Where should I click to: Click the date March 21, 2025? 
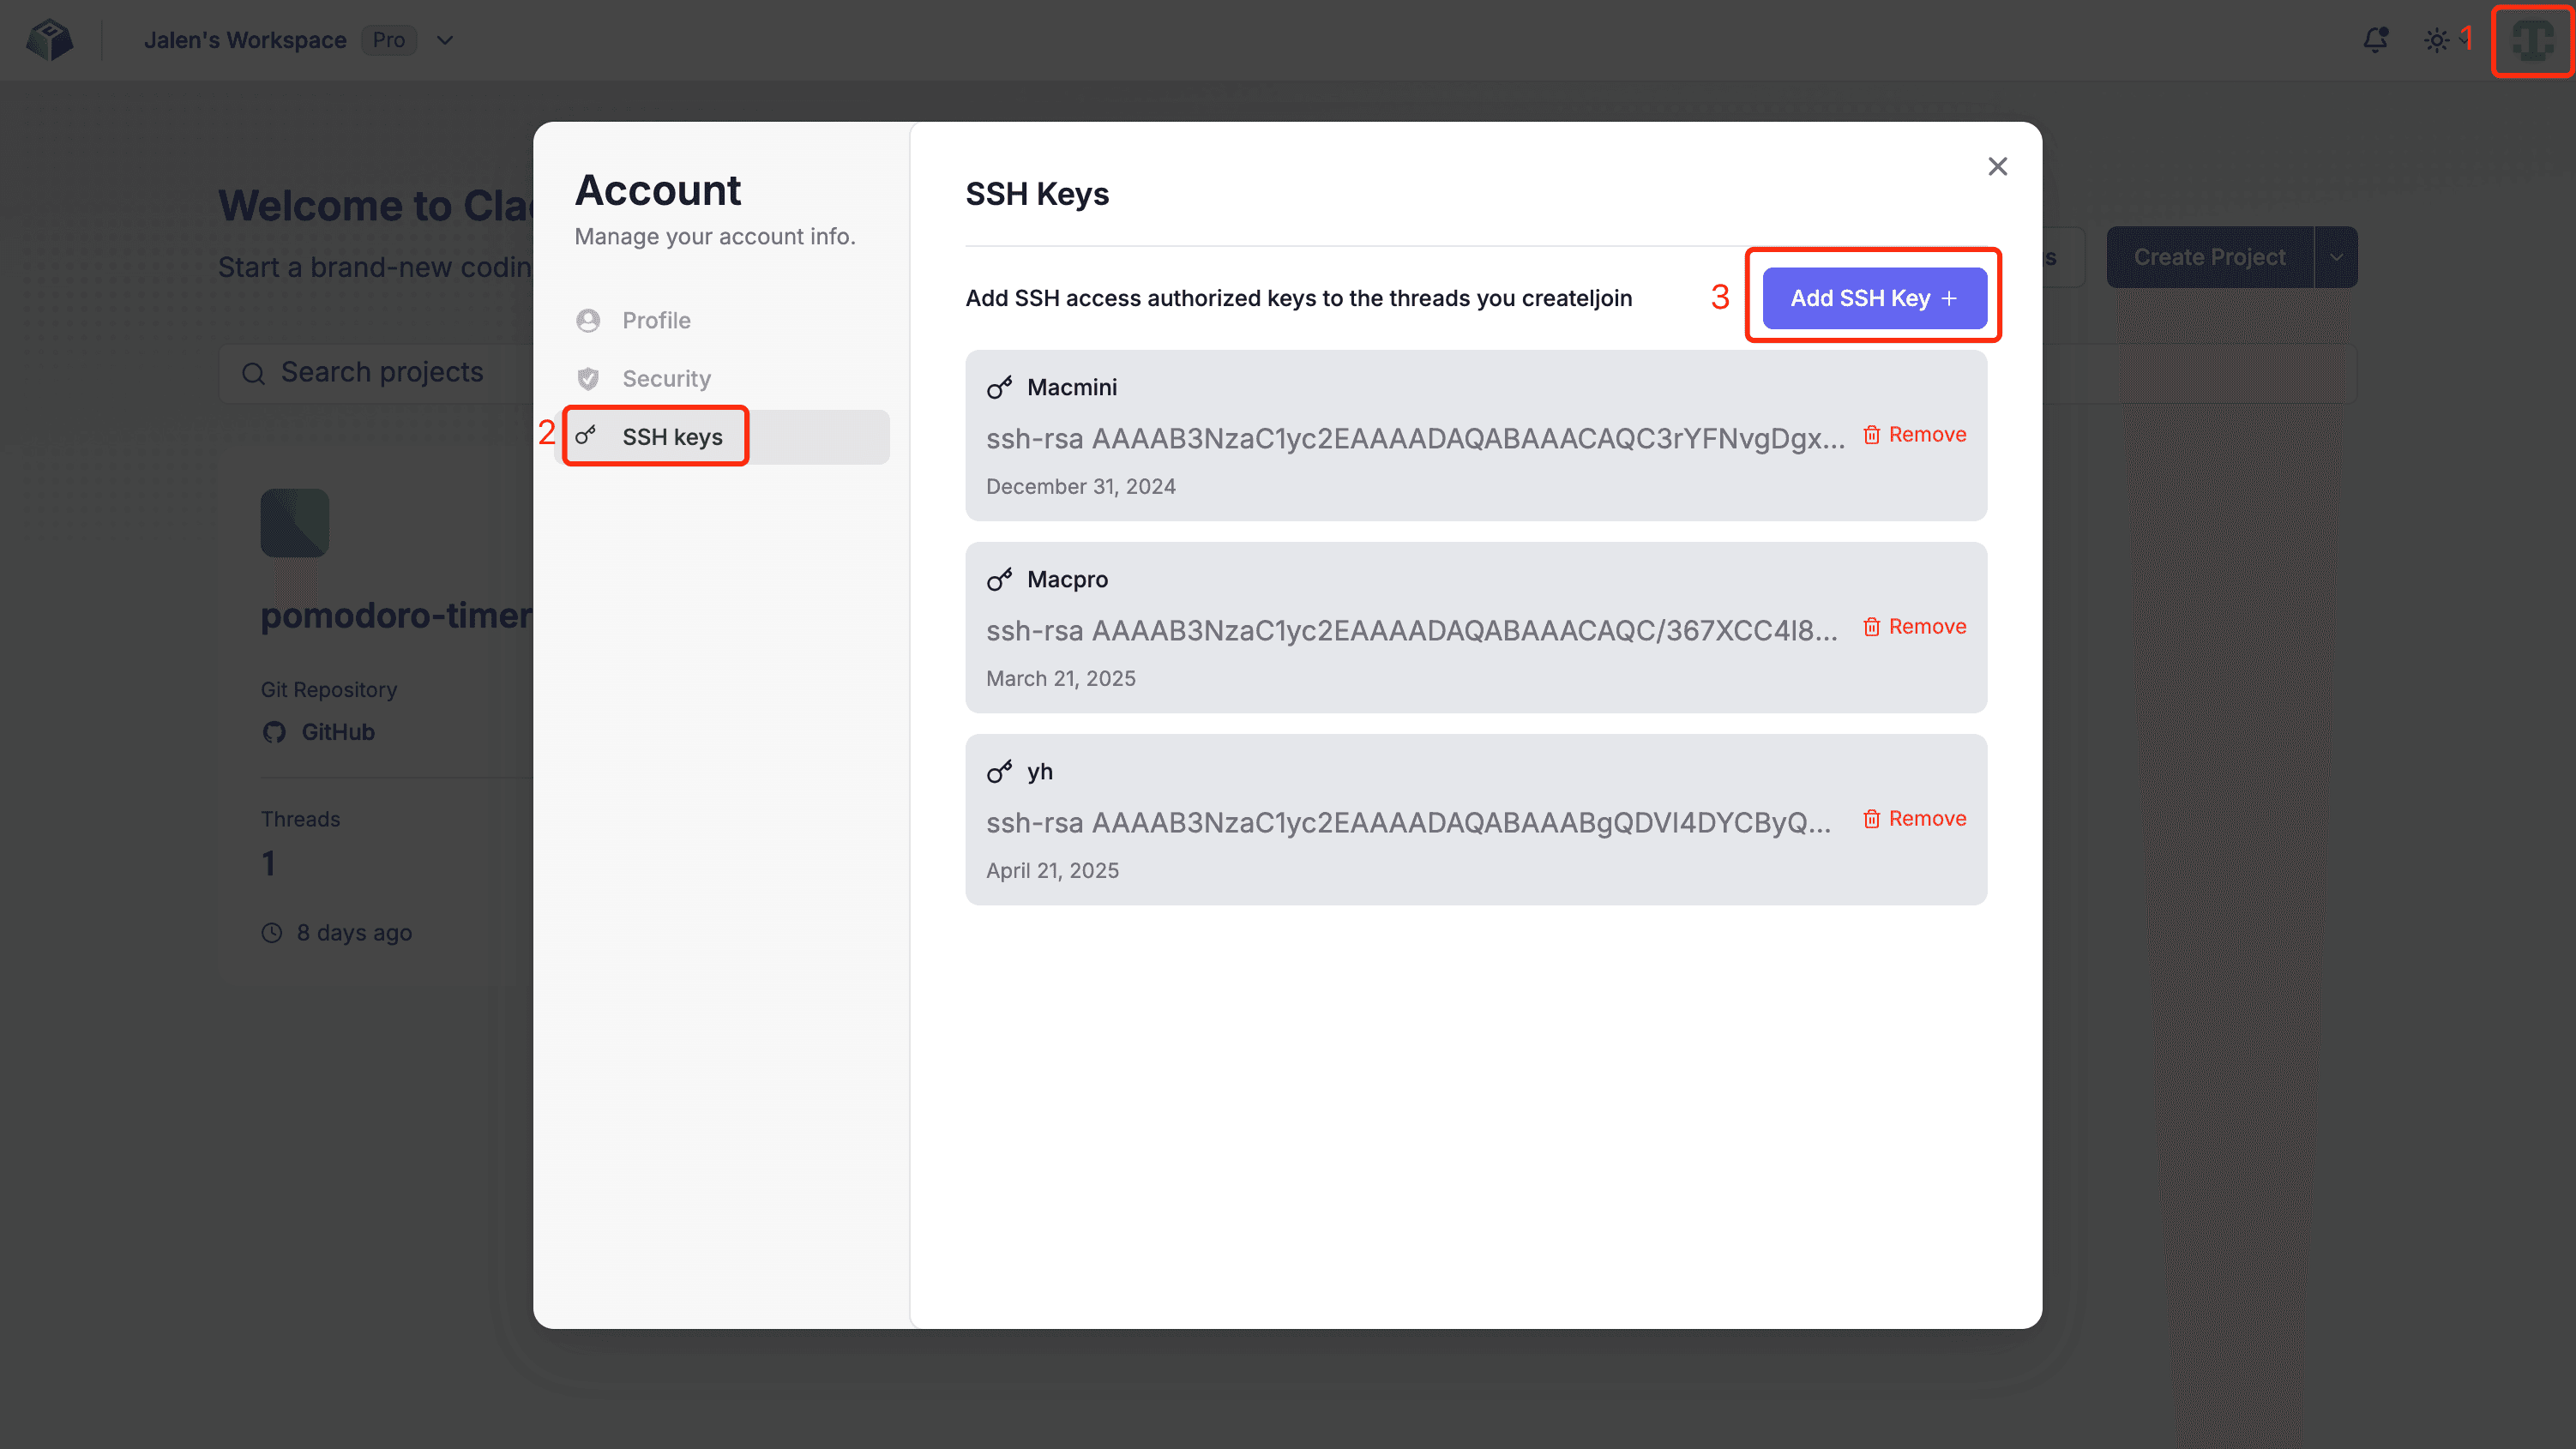(x=1060, y=678)
